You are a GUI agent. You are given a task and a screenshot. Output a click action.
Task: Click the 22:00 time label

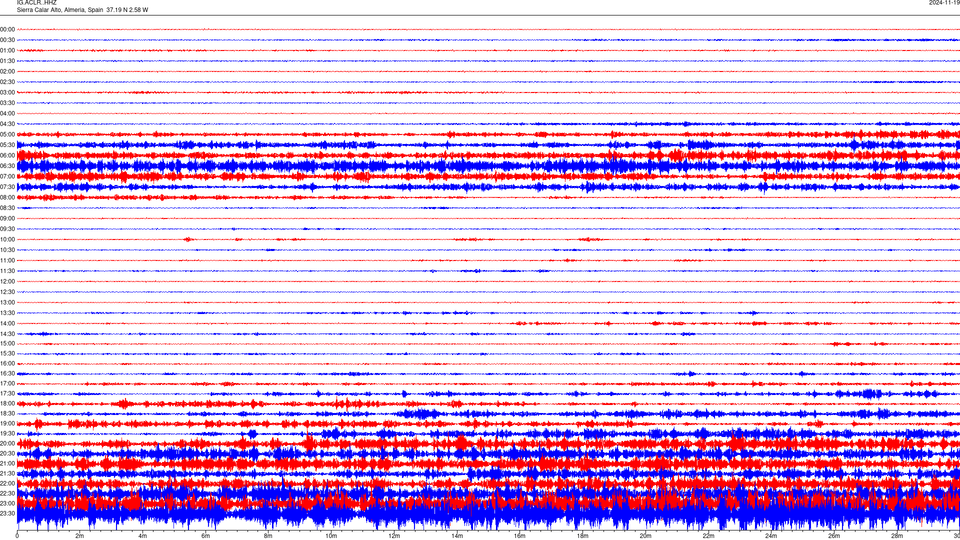tap(7, 484)
